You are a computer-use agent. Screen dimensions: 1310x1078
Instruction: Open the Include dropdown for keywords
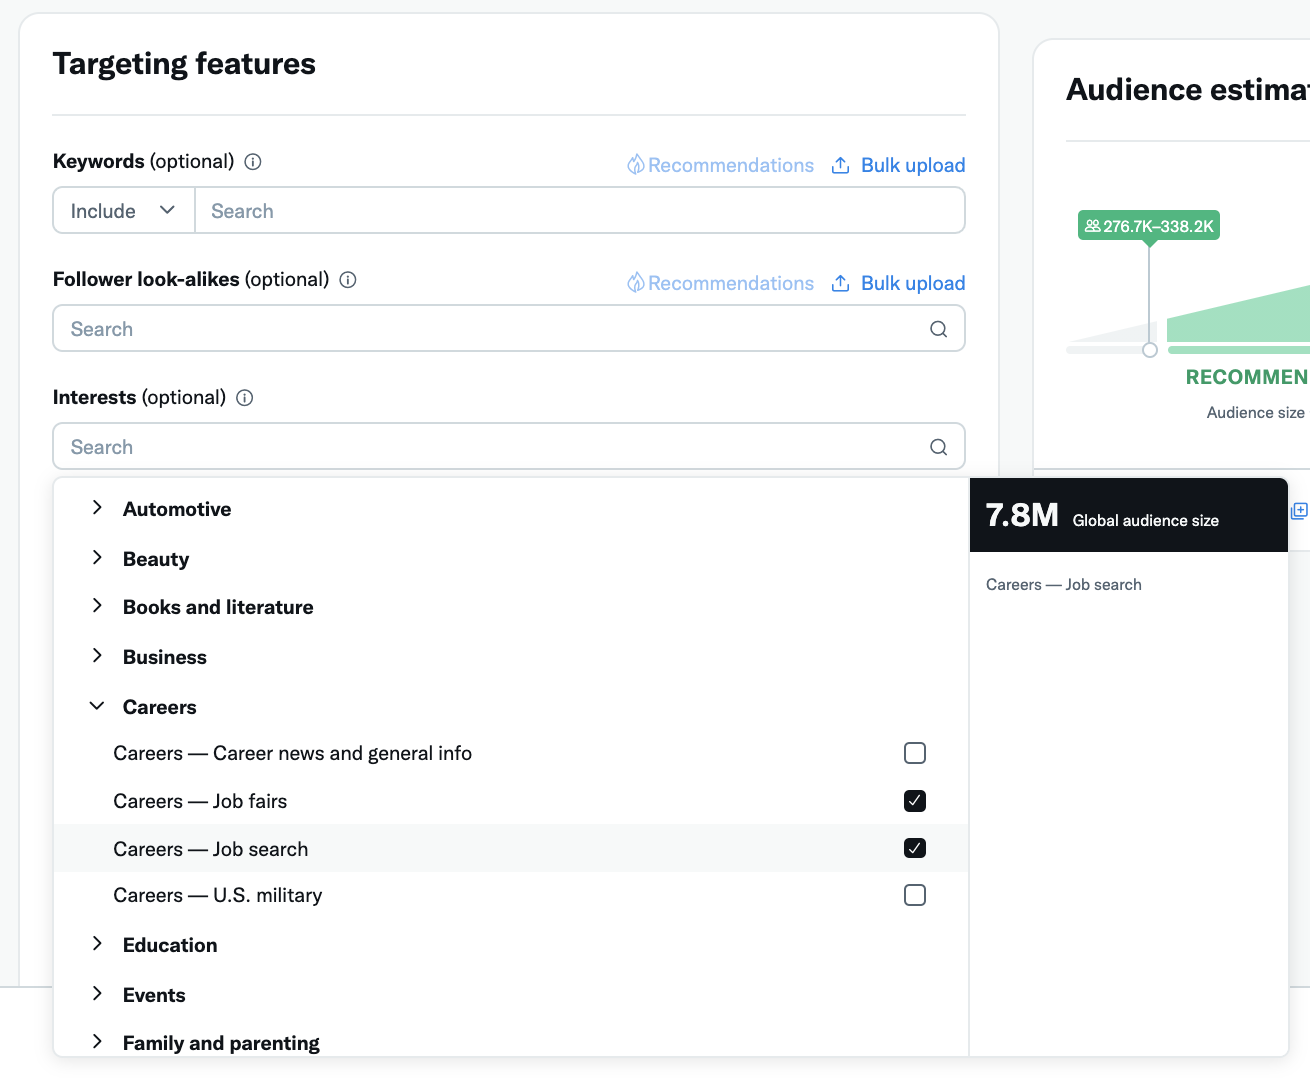[x=124, y=211]
